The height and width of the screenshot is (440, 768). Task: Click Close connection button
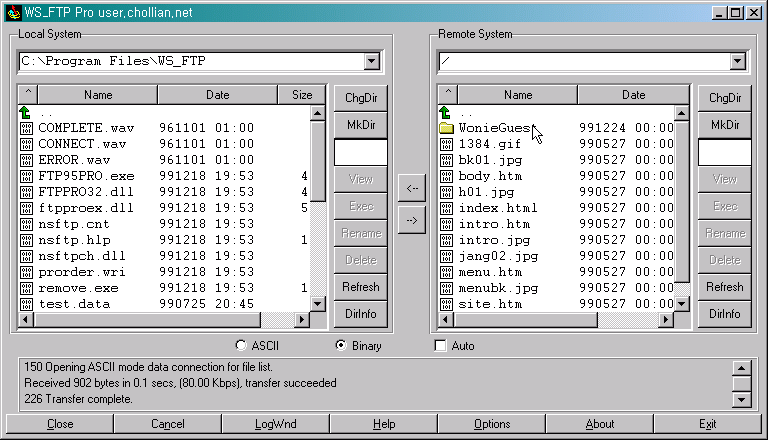(60, 424)
